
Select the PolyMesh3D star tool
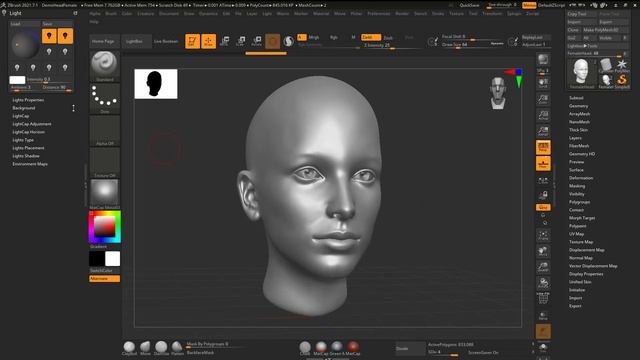(x=622, y=65)
